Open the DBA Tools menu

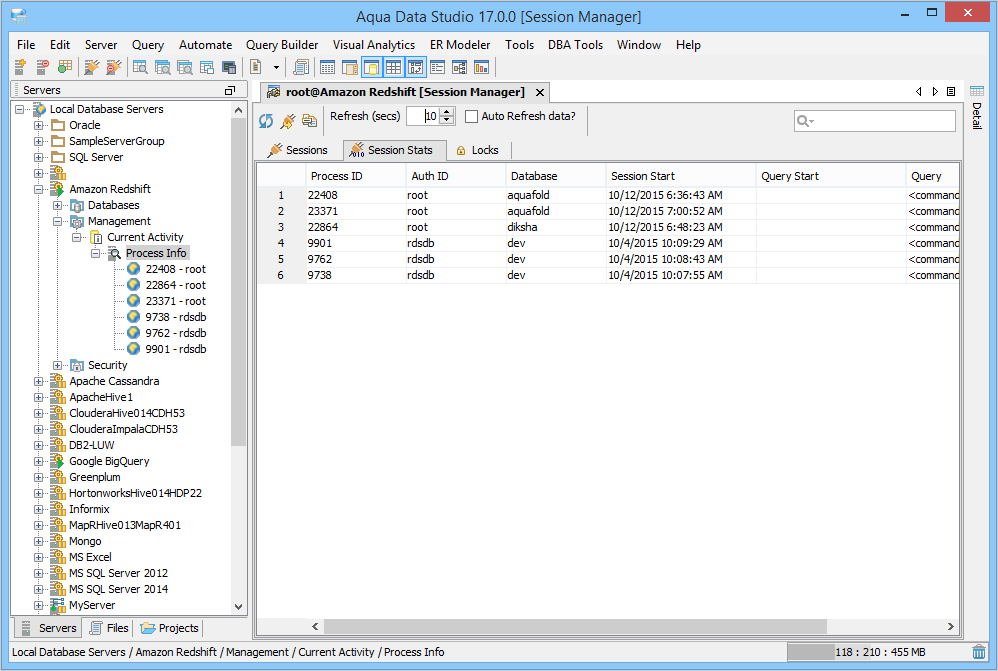[x=575, y=45]
